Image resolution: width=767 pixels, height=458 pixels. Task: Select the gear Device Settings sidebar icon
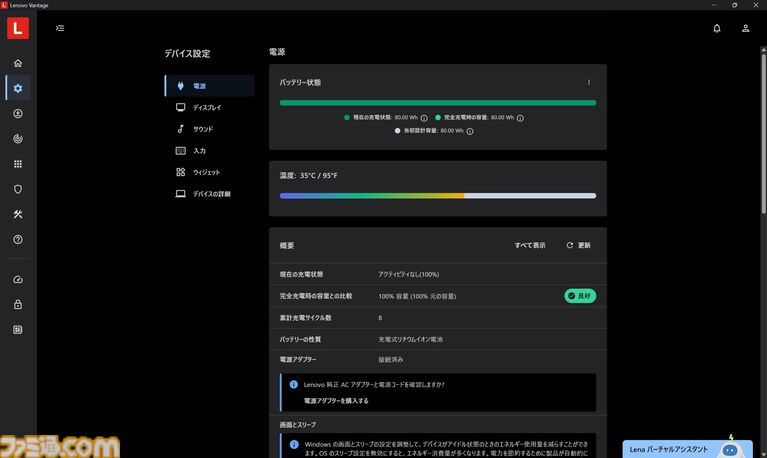point(18,88)
